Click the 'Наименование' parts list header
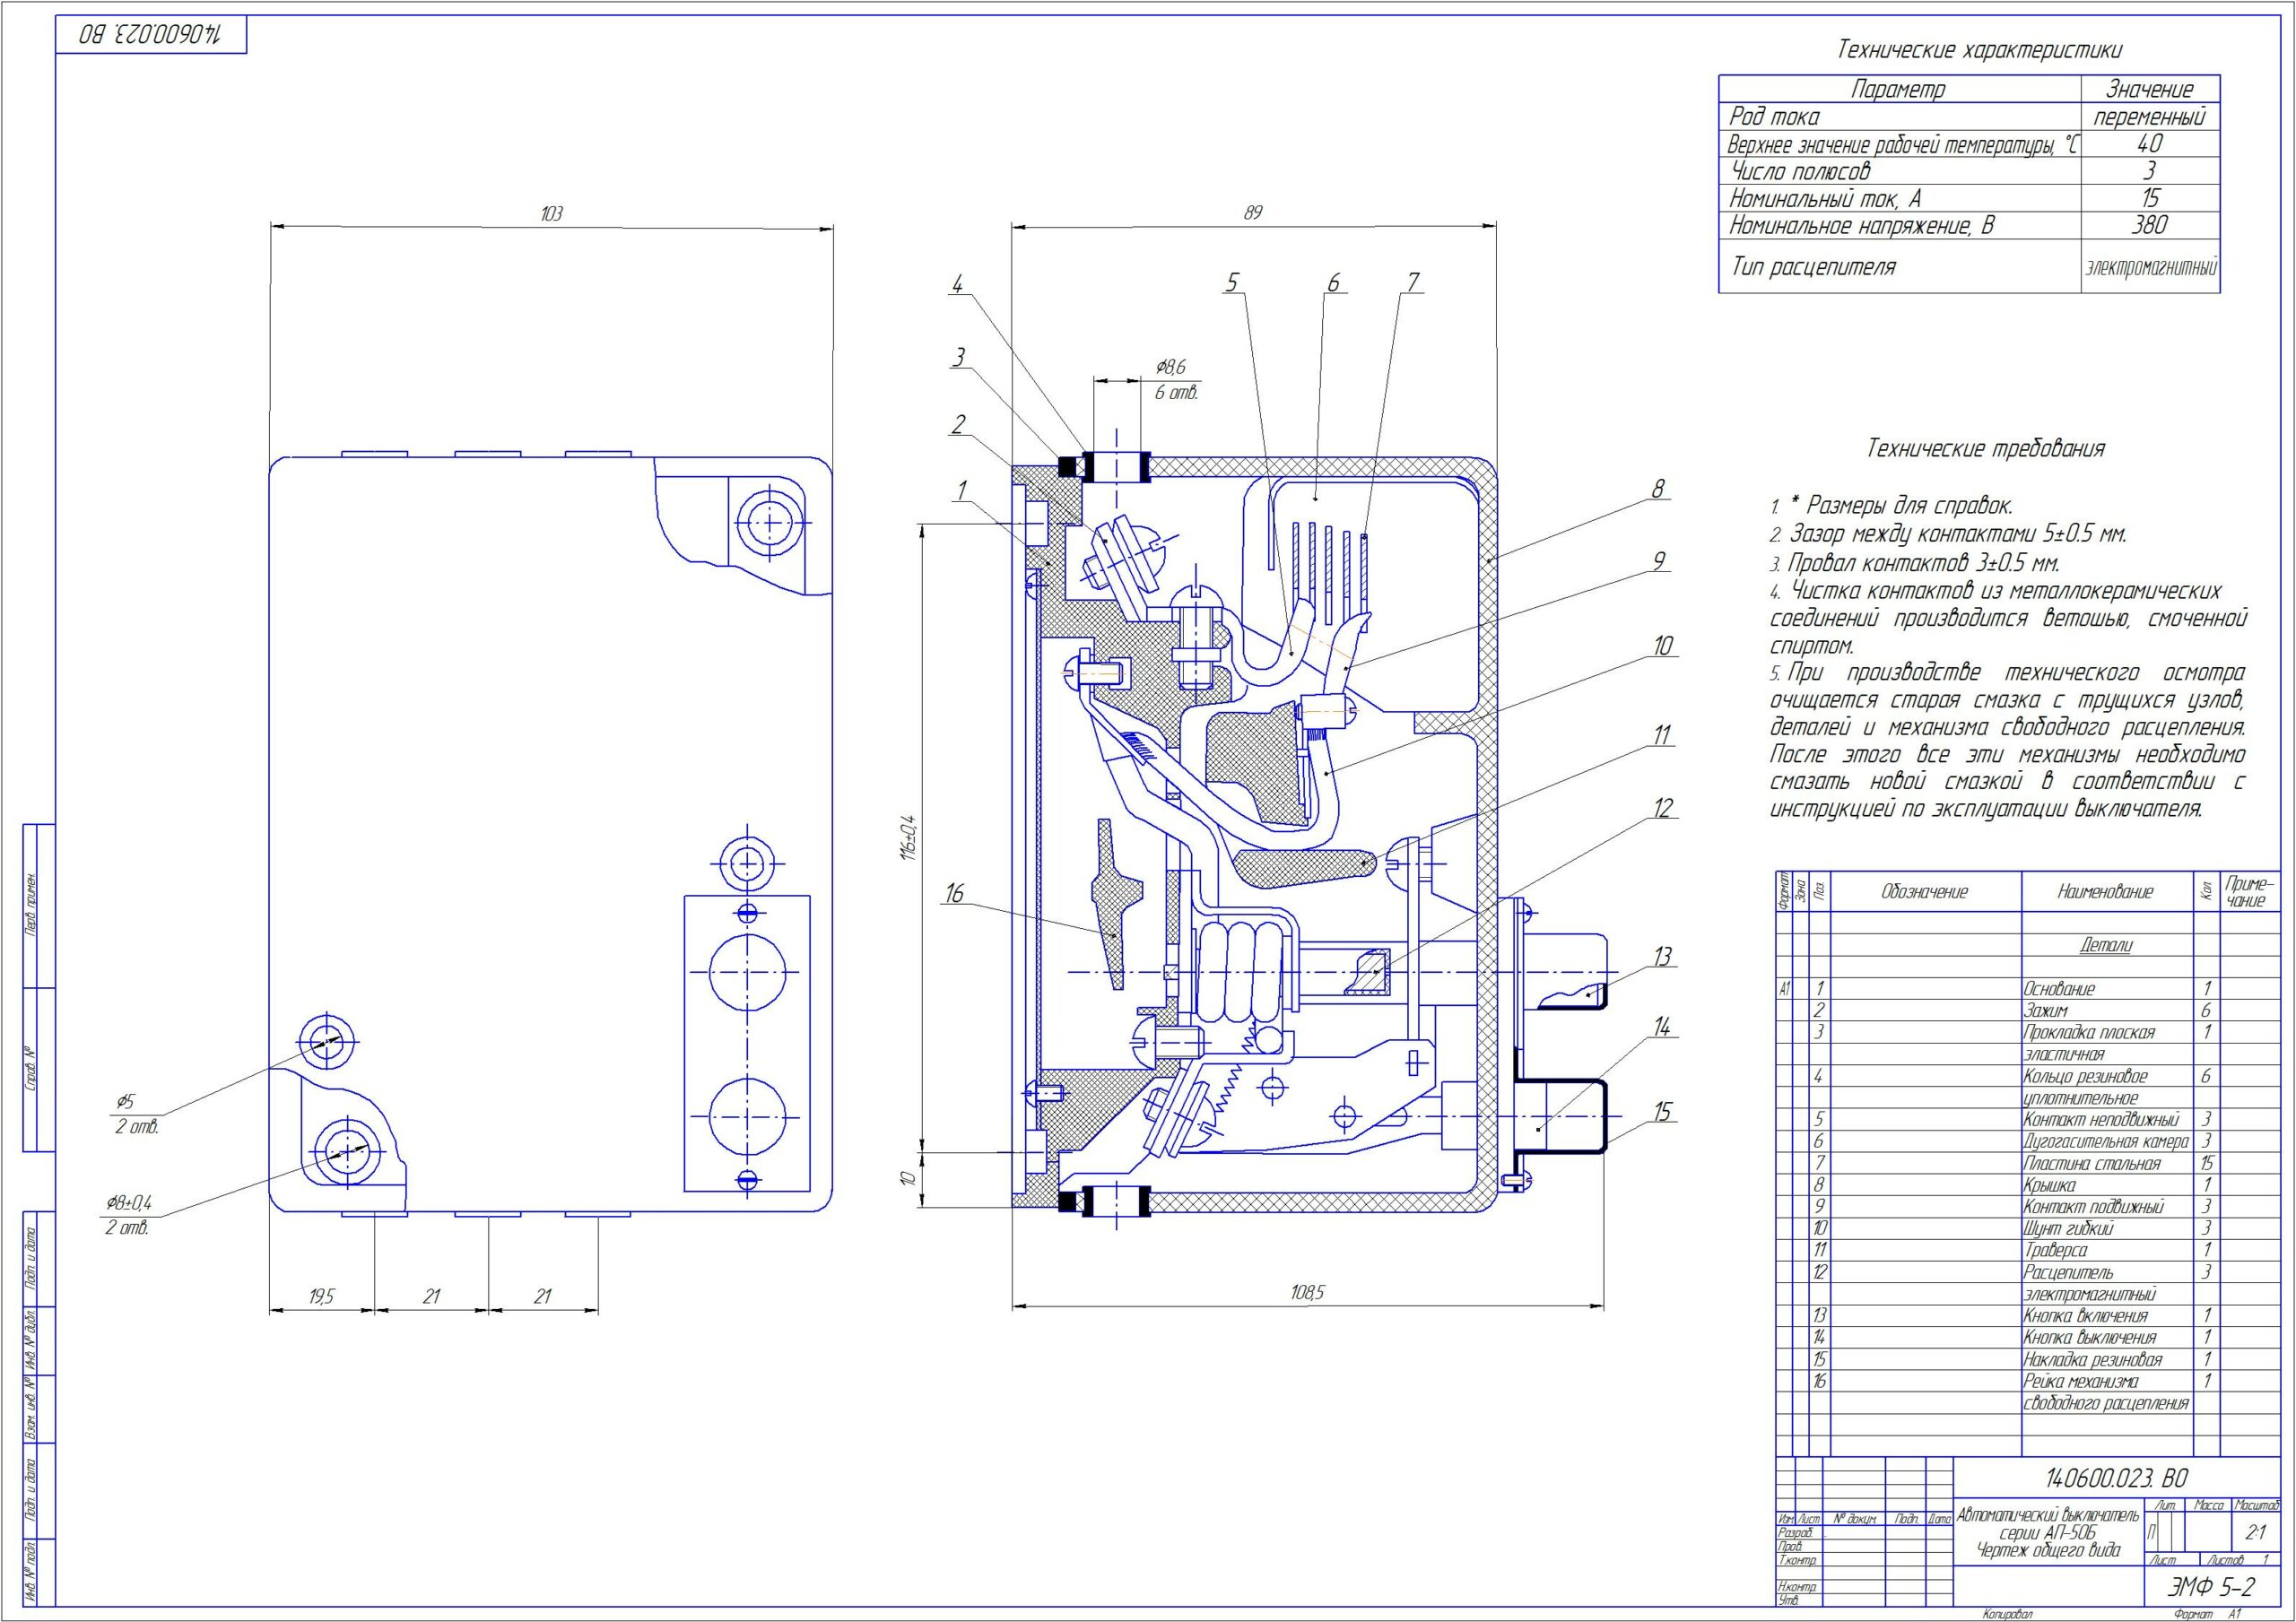 click(x=2105, y=891)
